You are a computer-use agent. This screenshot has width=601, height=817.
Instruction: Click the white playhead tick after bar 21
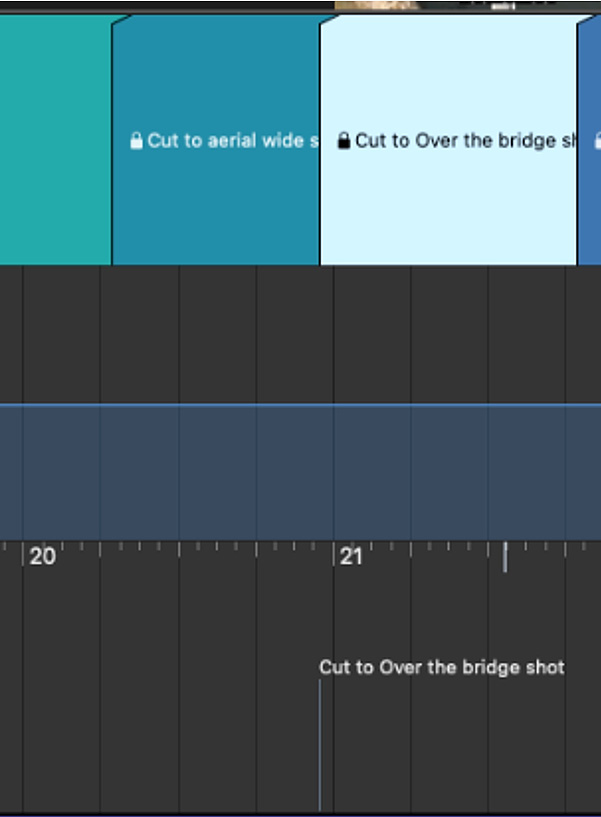[x=505, y=557]
